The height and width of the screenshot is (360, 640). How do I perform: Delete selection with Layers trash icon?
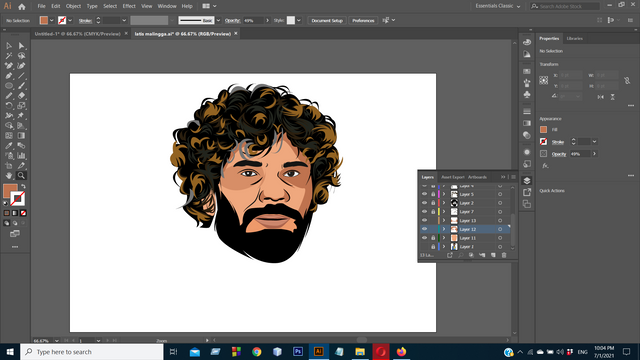point(504,255)
